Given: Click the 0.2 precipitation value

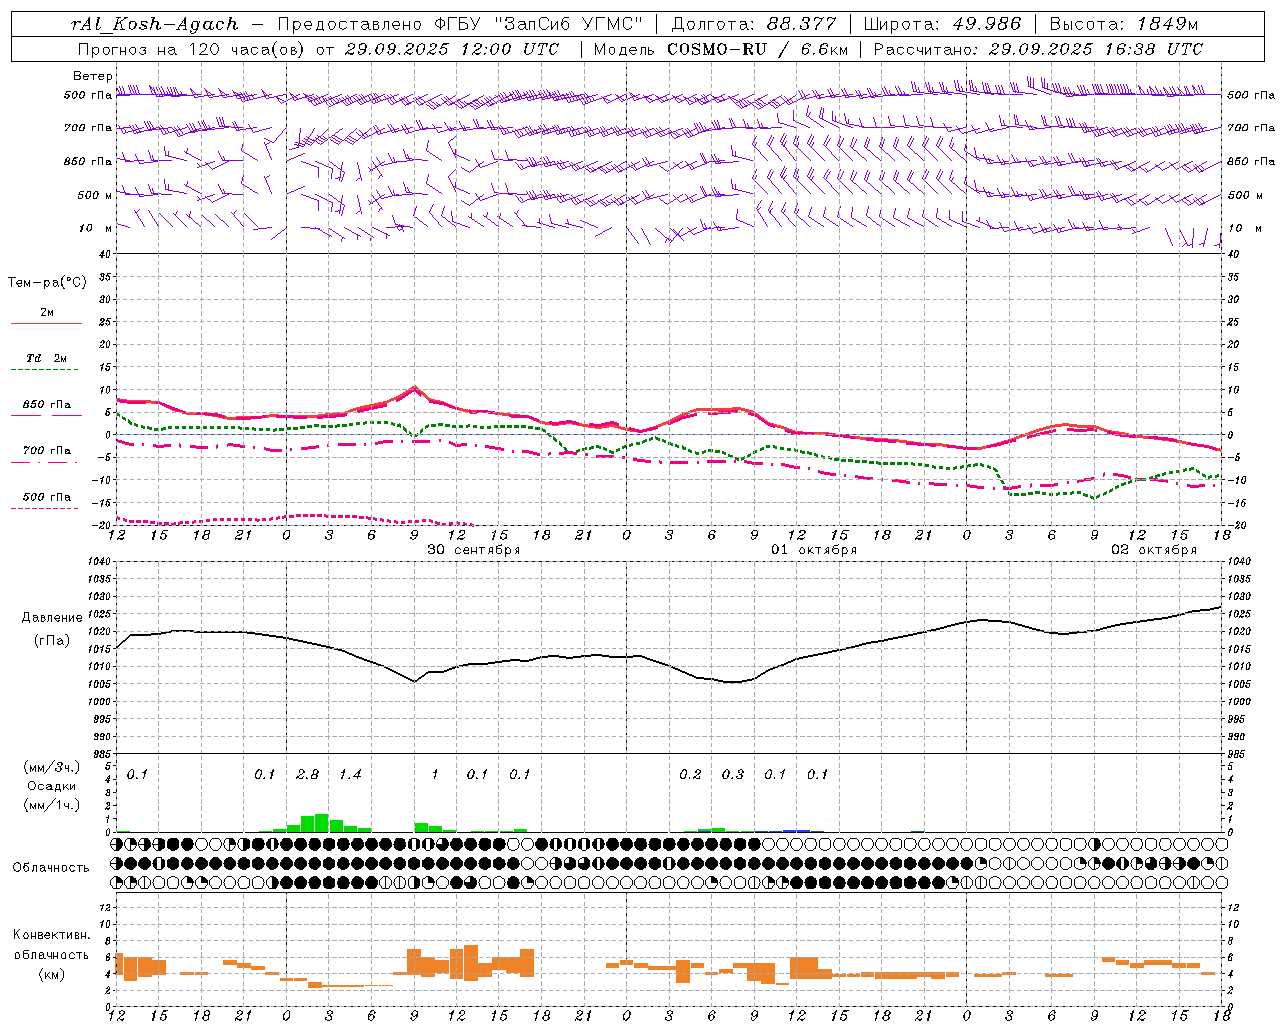Looking at the screenshot, I should (690, 775).
